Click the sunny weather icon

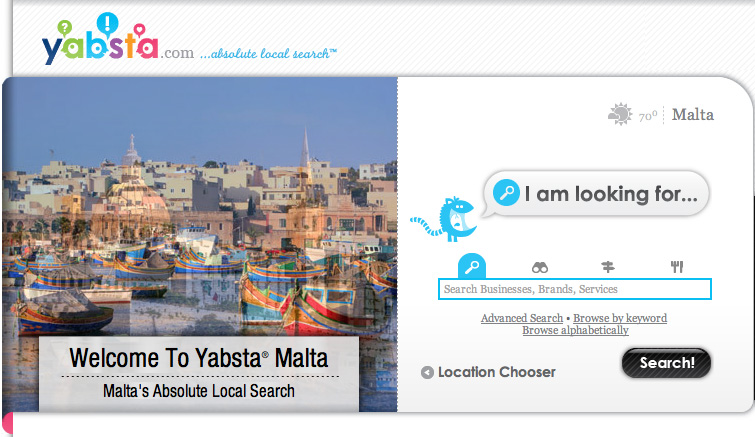point(620,114)
